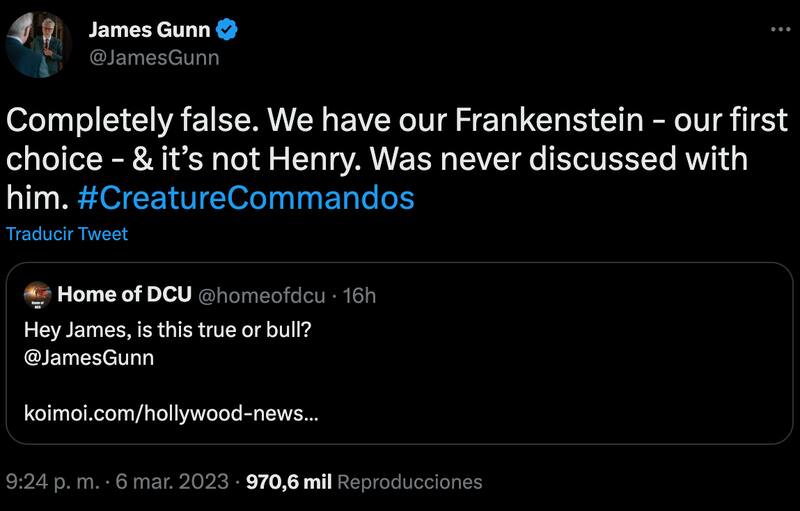This screenshot has height=511, width=800.
Task: Click Traducir Tweet to translate
Action: point(67,235)
